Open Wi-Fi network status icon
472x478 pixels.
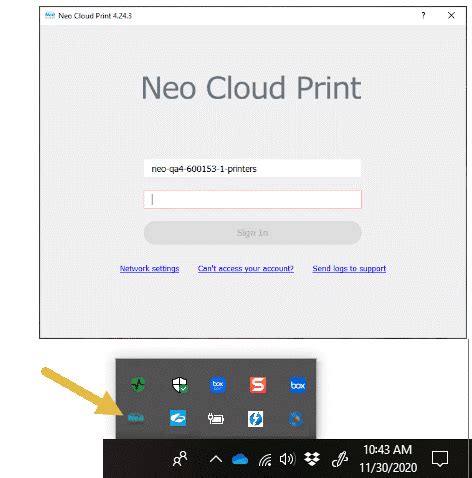265,460
